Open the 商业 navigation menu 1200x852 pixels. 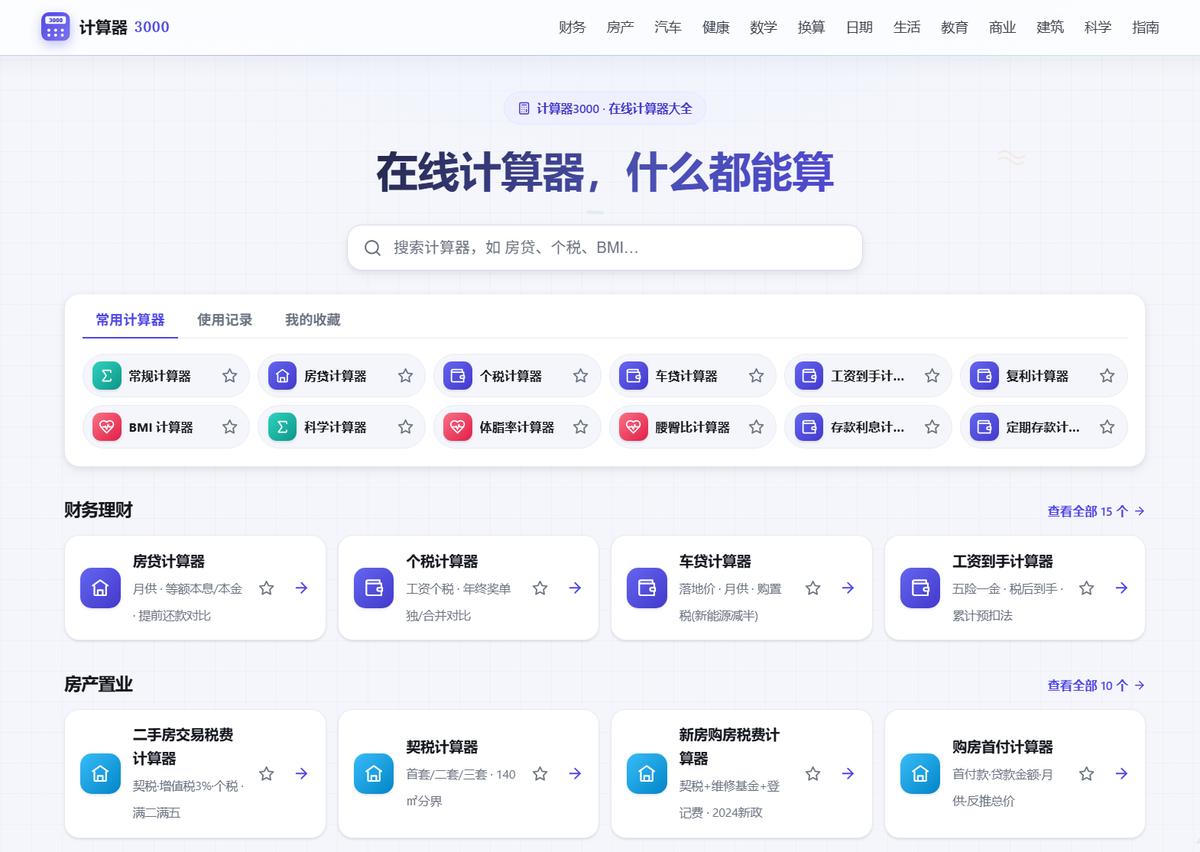click(x=1003, y=27)
